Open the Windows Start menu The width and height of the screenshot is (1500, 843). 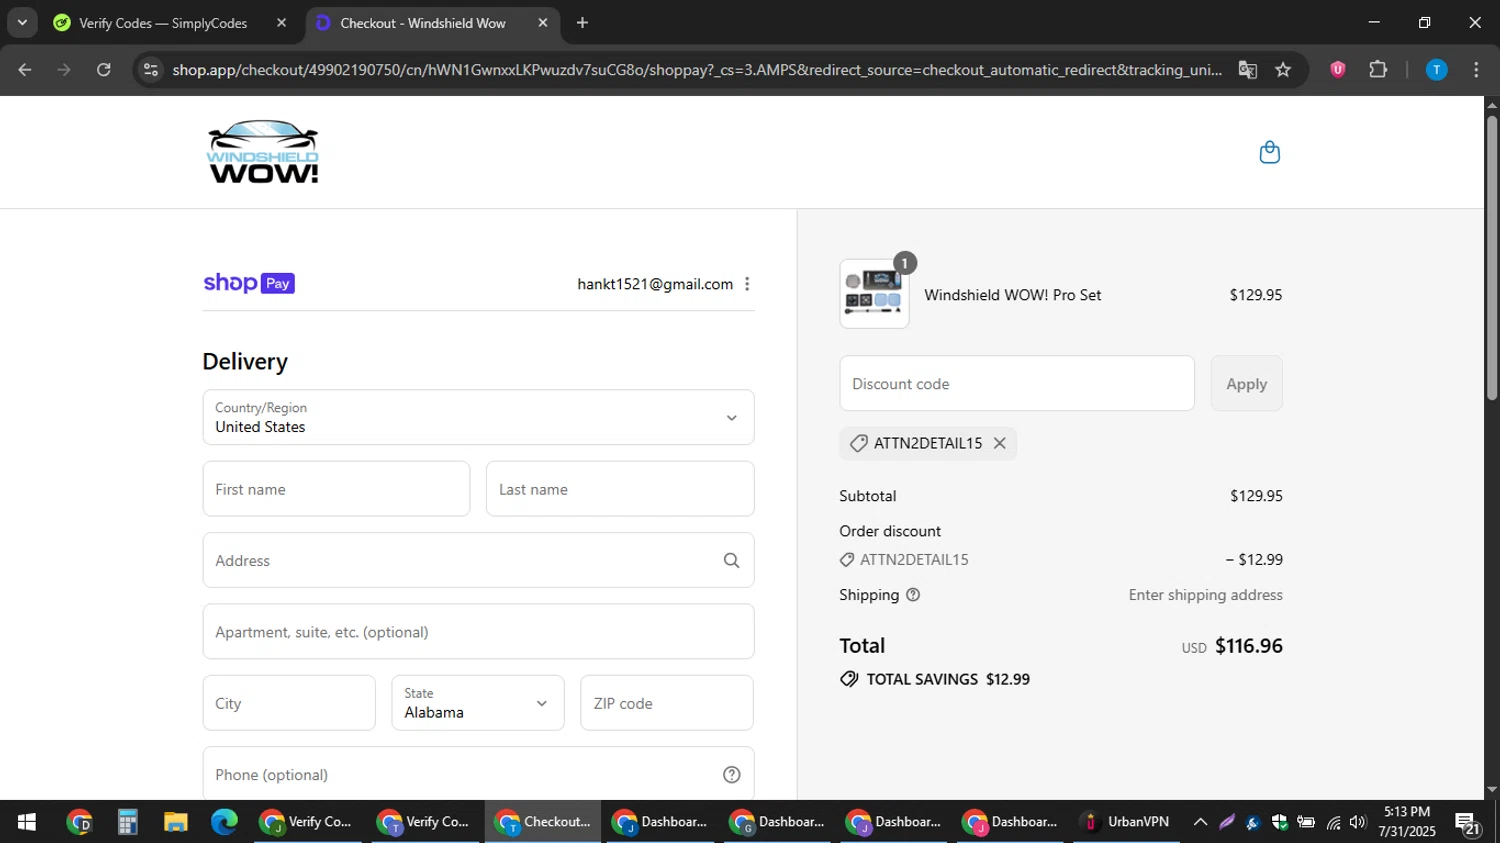(27, 822)
